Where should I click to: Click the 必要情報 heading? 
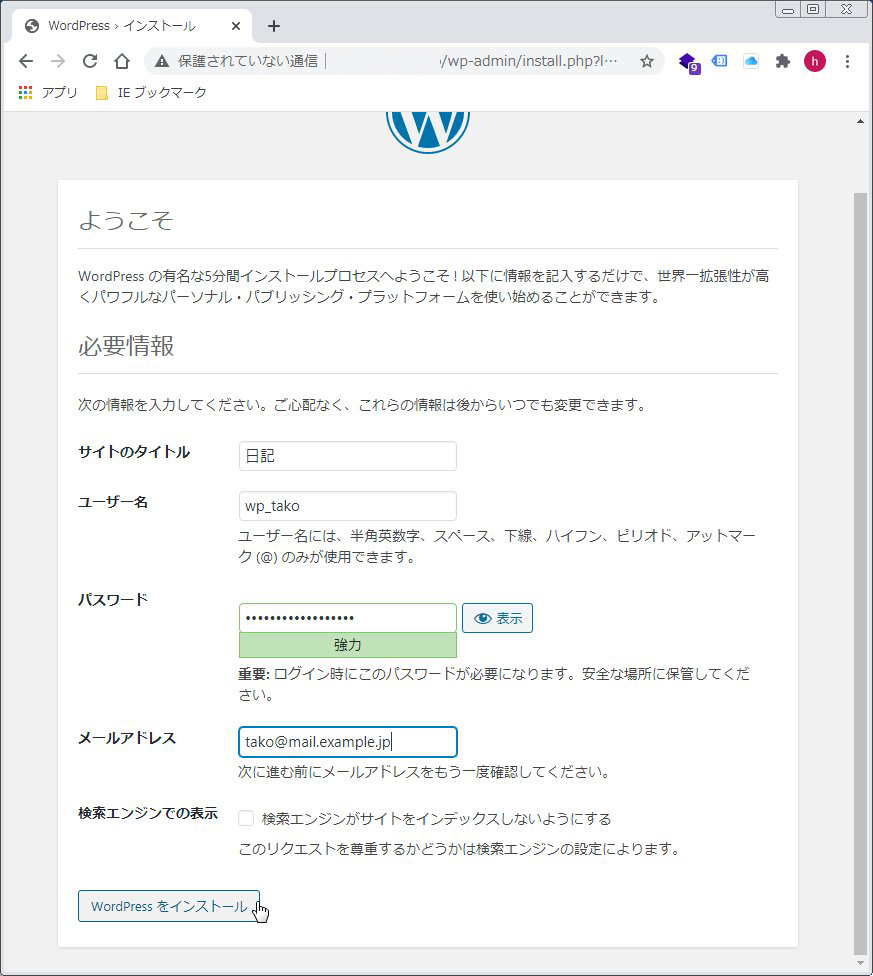click(126, 346)
